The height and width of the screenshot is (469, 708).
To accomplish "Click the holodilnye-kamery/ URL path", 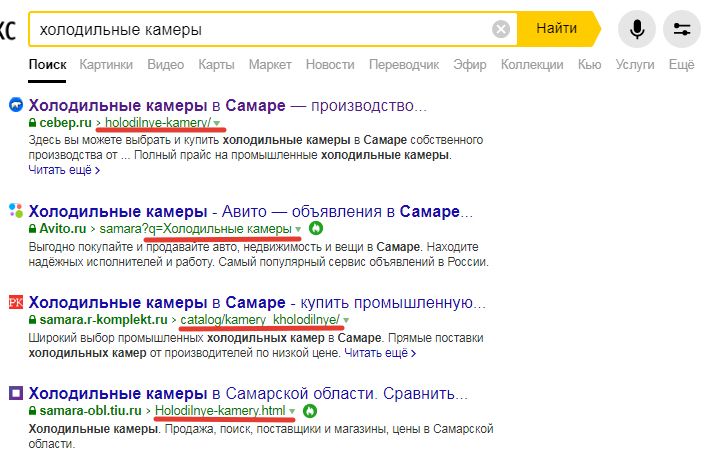I will pyautogui.click(x=158, y=123).
